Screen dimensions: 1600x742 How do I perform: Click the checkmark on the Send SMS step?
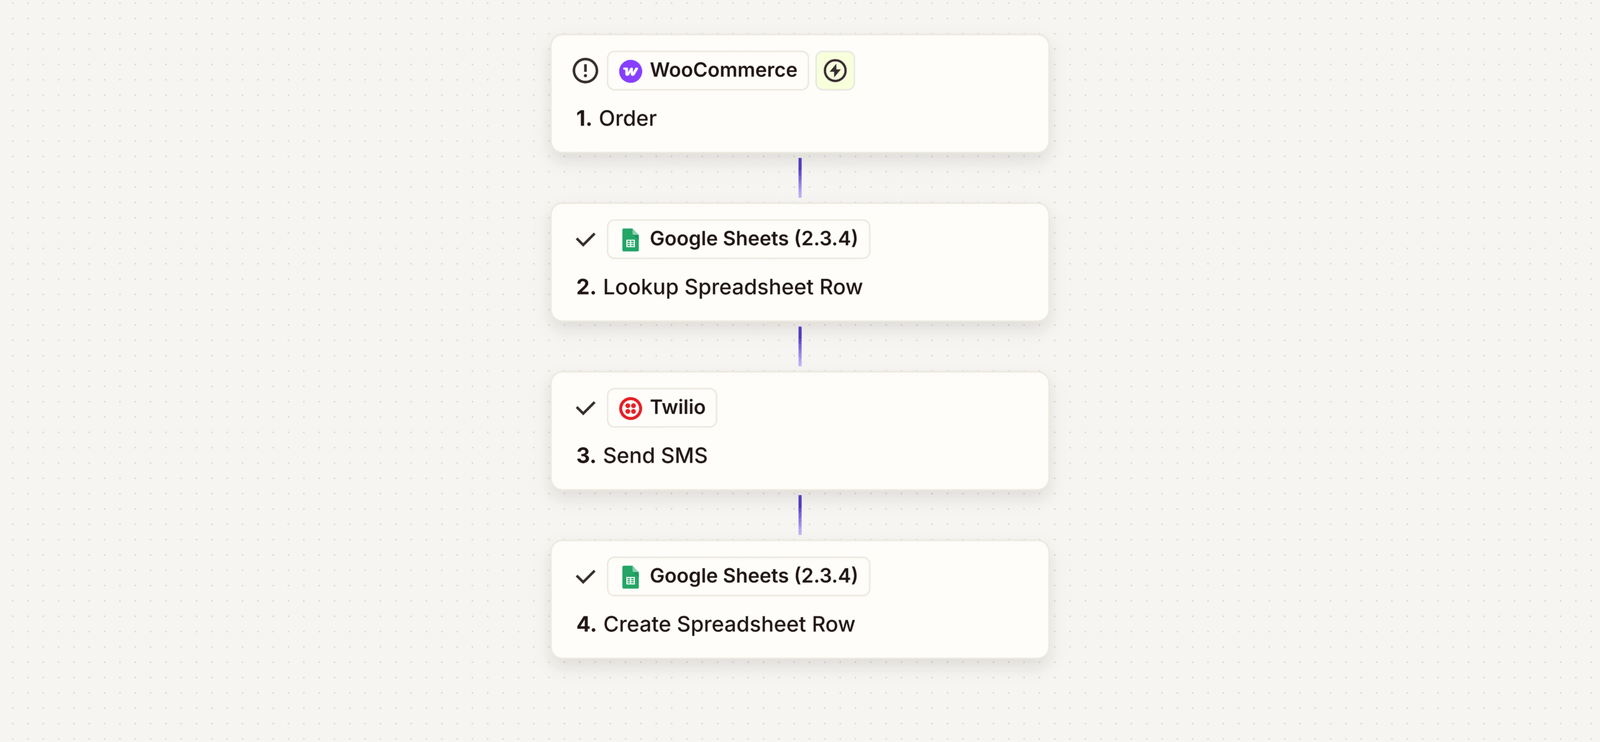586,408
